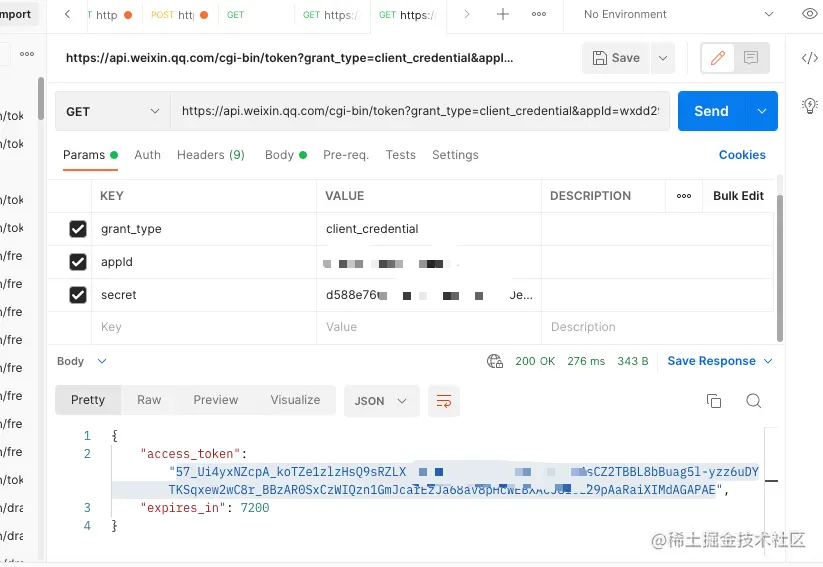Open tab options three-dot menu
Screen dimensions: 823x567
tap(539, 14)
